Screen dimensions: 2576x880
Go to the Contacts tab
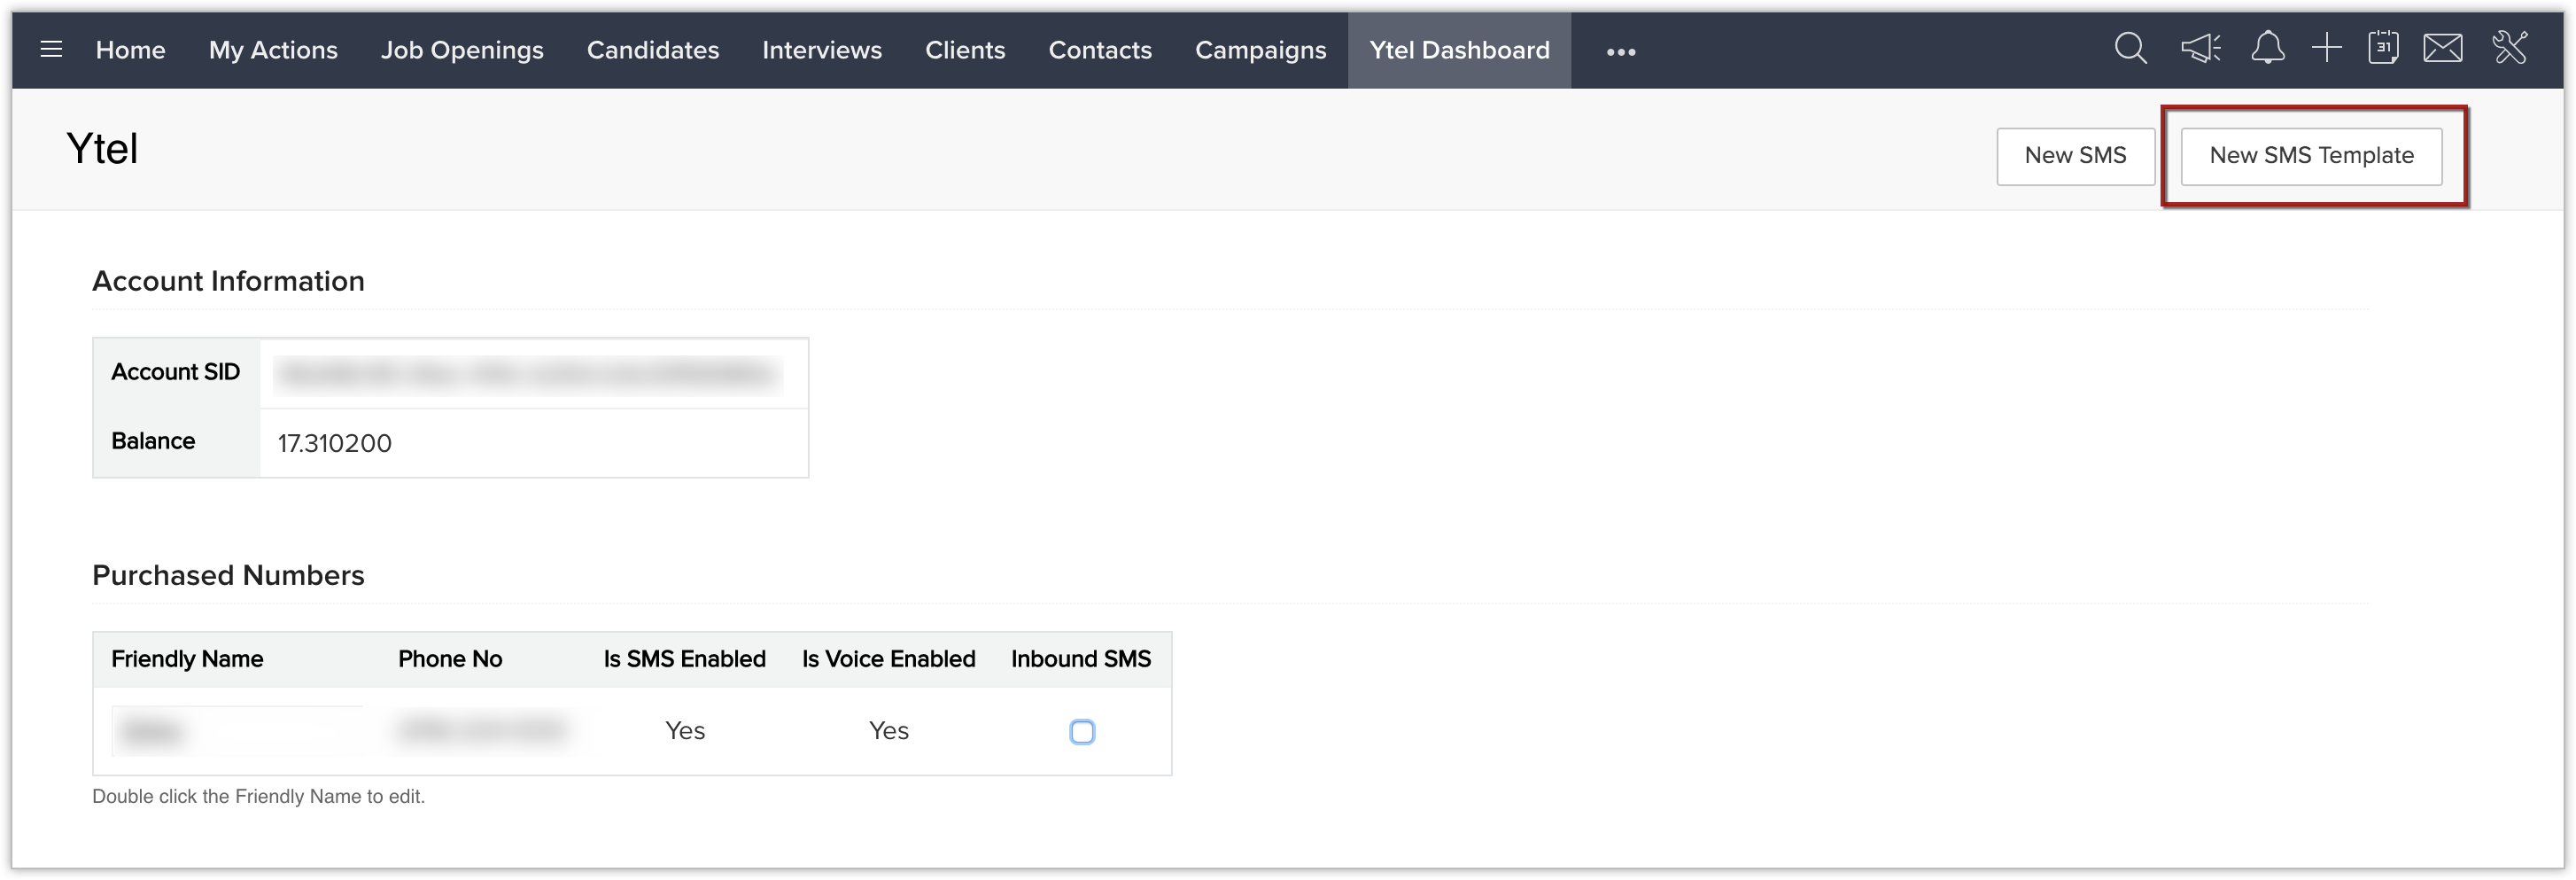pos(1100,50)
